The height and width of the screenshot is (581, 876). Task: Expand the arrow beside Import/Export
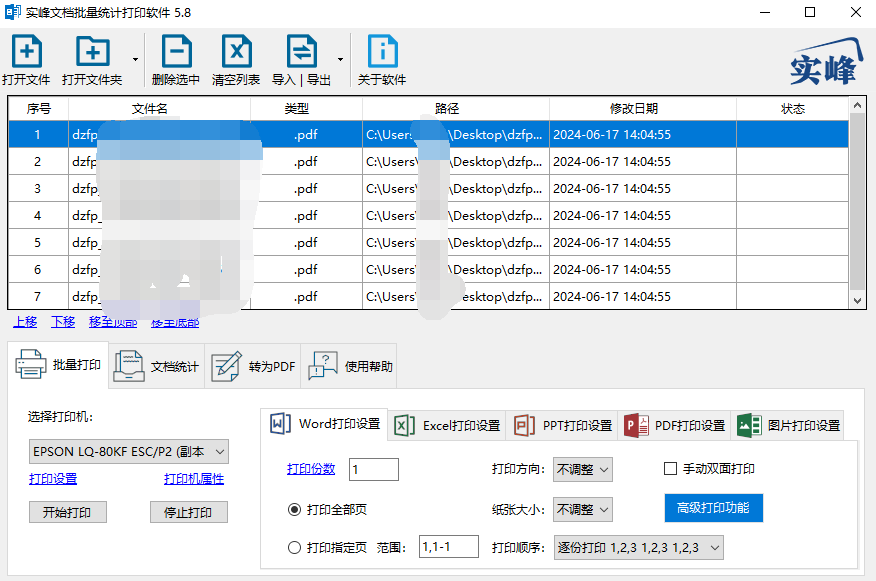pyautogui.click(x=340, y=59)
